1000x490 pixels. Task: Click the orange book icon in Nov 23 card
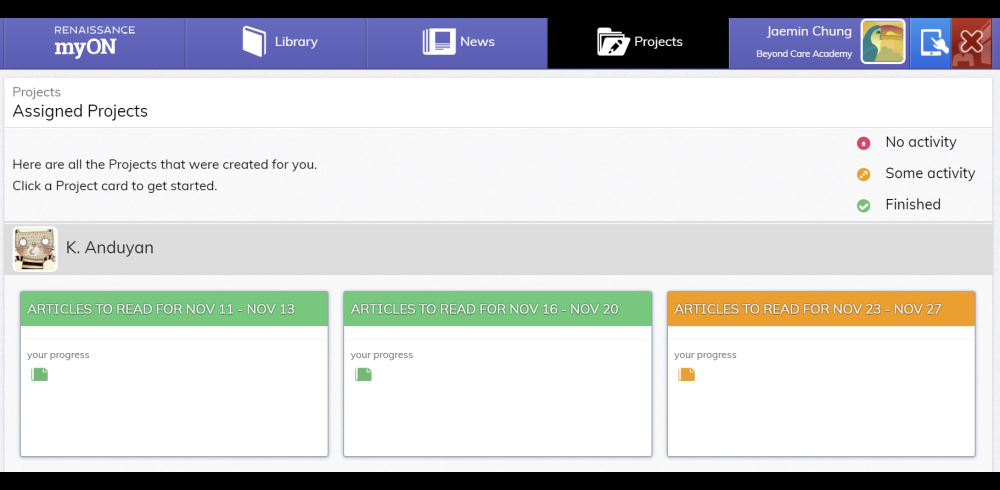[687, 375]
